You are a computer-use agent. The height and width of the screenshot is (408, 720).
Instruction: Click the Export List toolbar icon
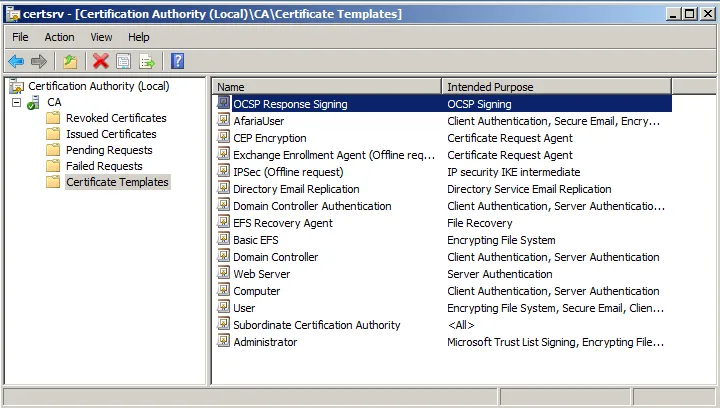(147, 62)
